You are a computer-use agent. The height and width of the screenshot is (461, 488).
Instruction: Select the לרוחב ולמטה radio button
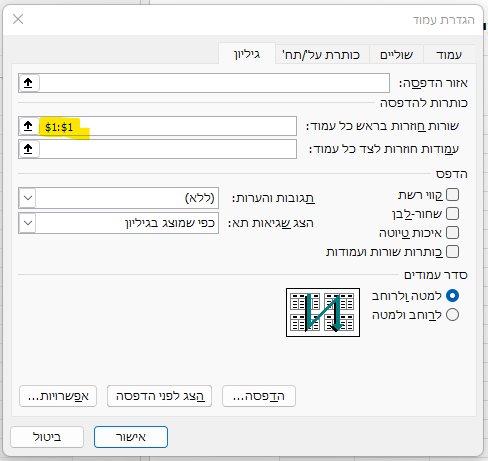coord(452,315)
